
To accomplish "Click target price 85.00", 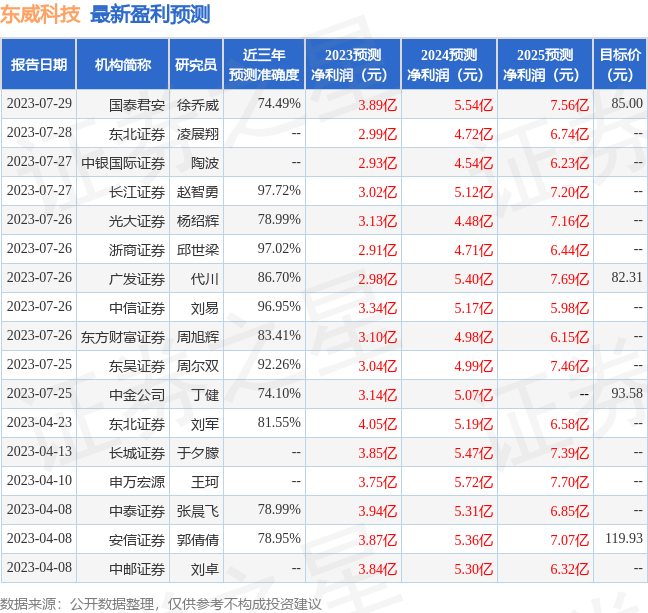I will point(627,104).
